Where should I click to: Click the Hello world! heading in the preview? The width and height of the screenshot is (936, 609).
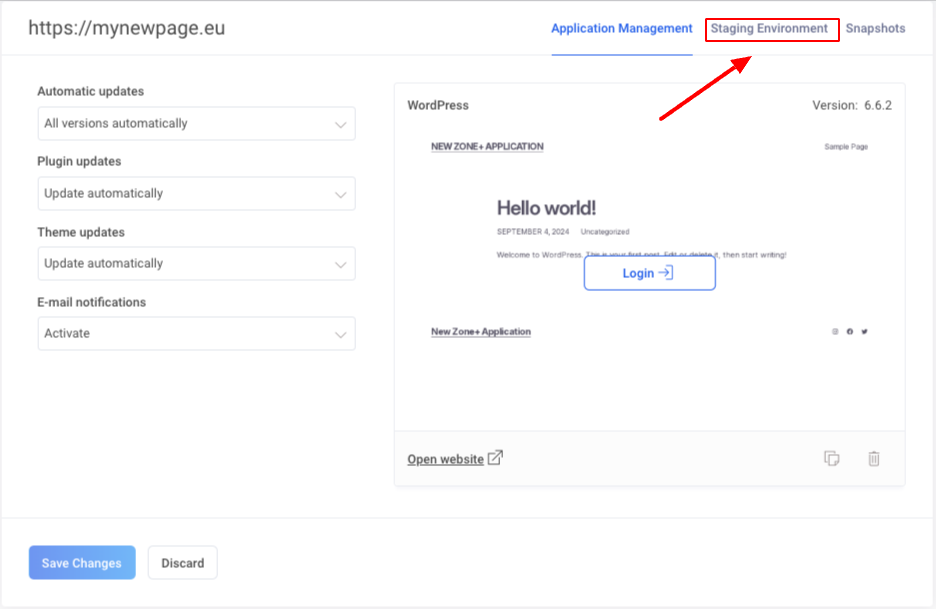546,208
